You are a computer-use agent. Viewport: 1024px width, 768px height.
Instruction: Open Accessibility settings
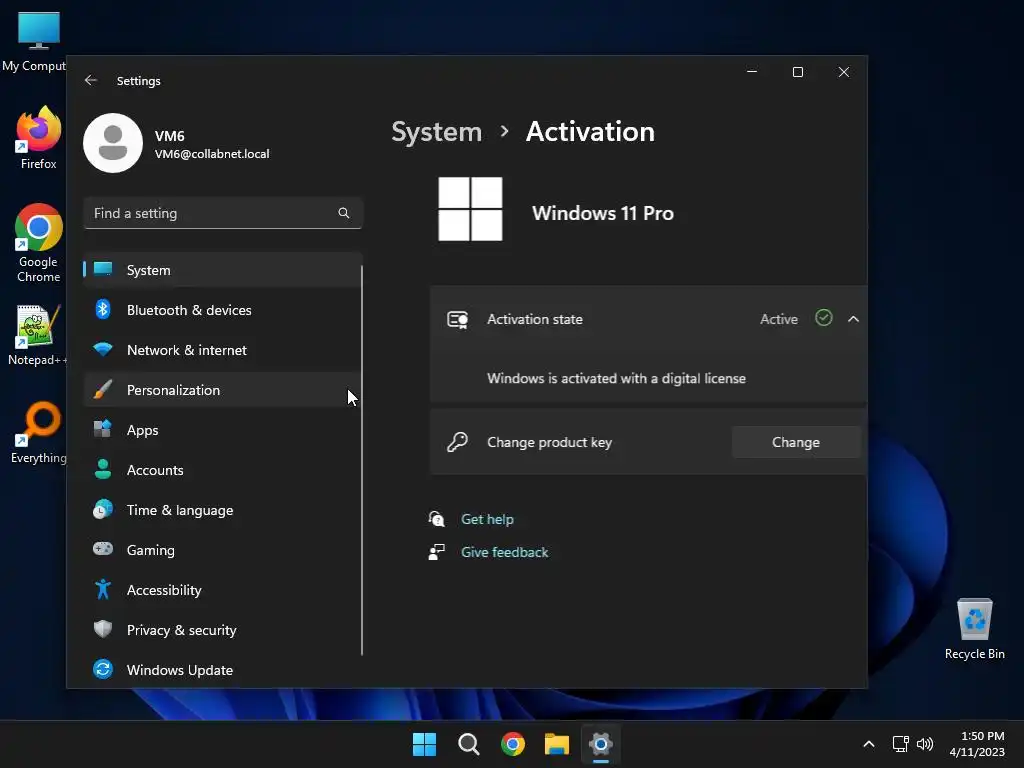[223, 590]
